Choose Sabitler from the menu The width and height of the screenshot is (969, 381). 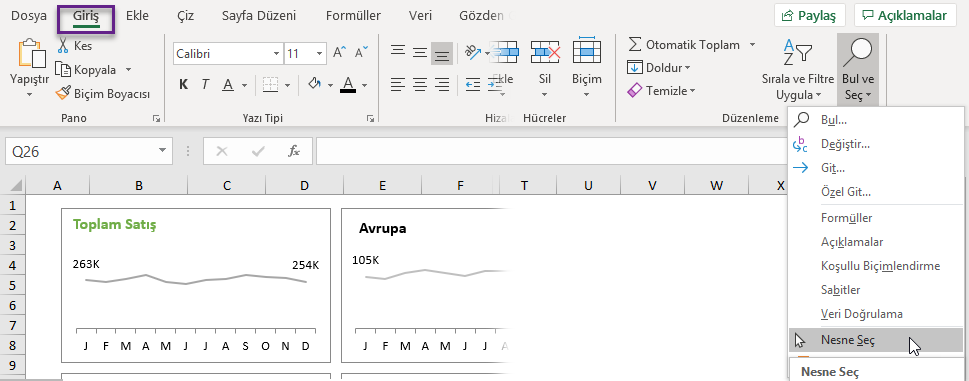[x=876, y=290]
